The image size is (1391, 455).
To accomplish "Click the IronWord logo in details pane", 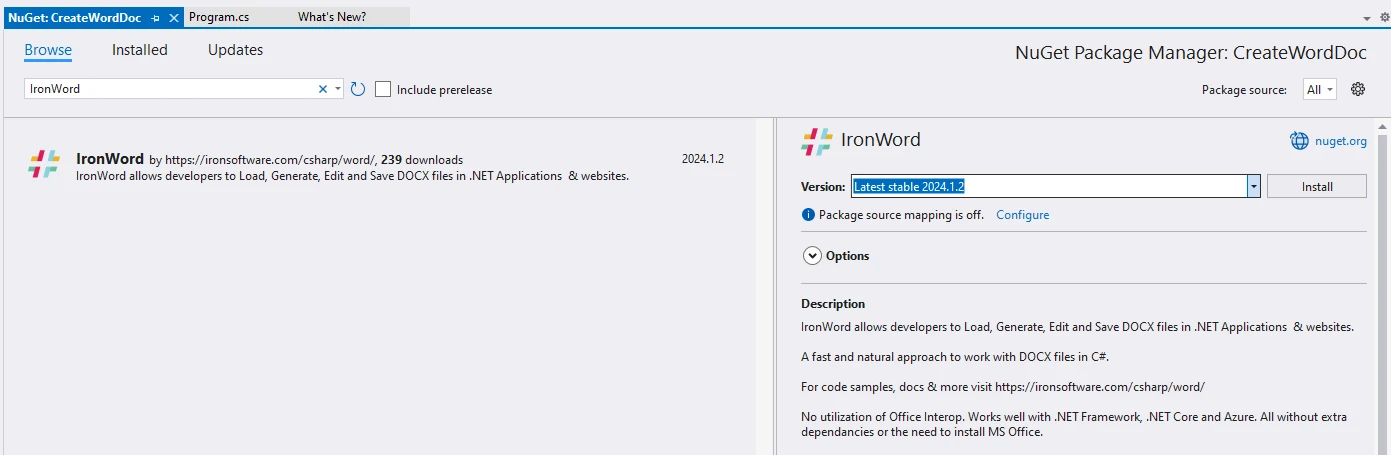I will (816, 141).
